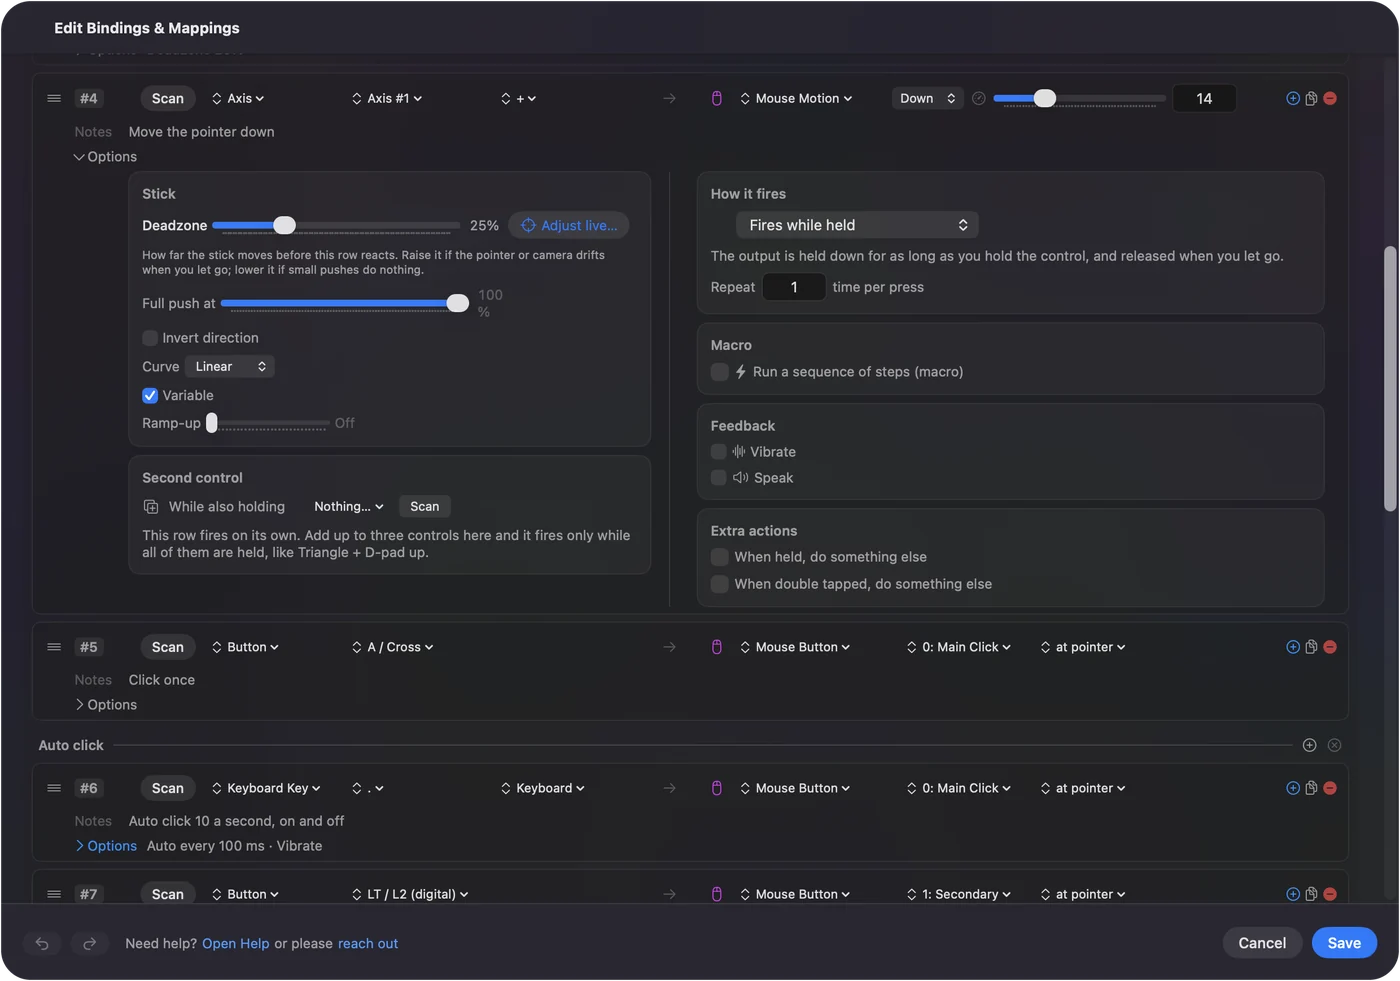Delete binding row #6

click(1330, 788)
